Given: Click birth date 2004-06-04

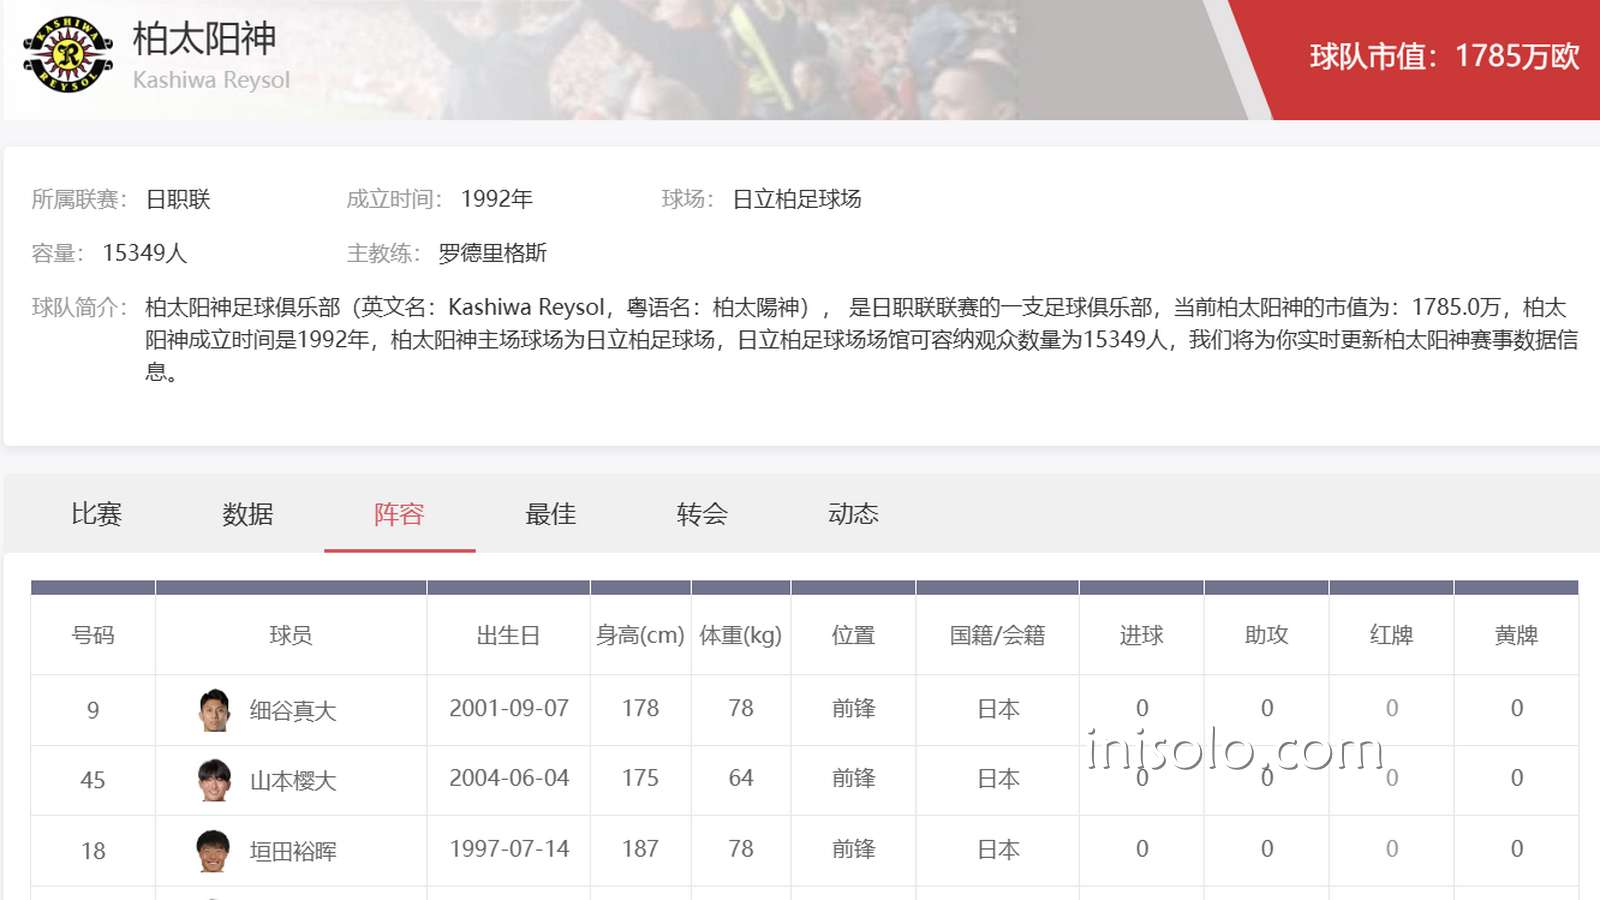Looking at the screenshot, I should (509, 778).
